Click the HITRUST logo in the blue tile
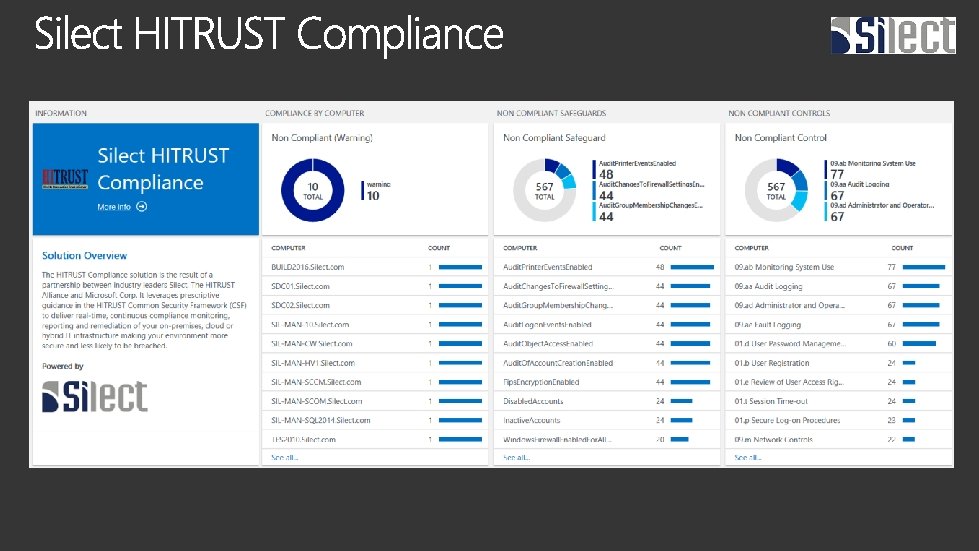The width and height of the screenshot is (979, 551). [65, 178]
